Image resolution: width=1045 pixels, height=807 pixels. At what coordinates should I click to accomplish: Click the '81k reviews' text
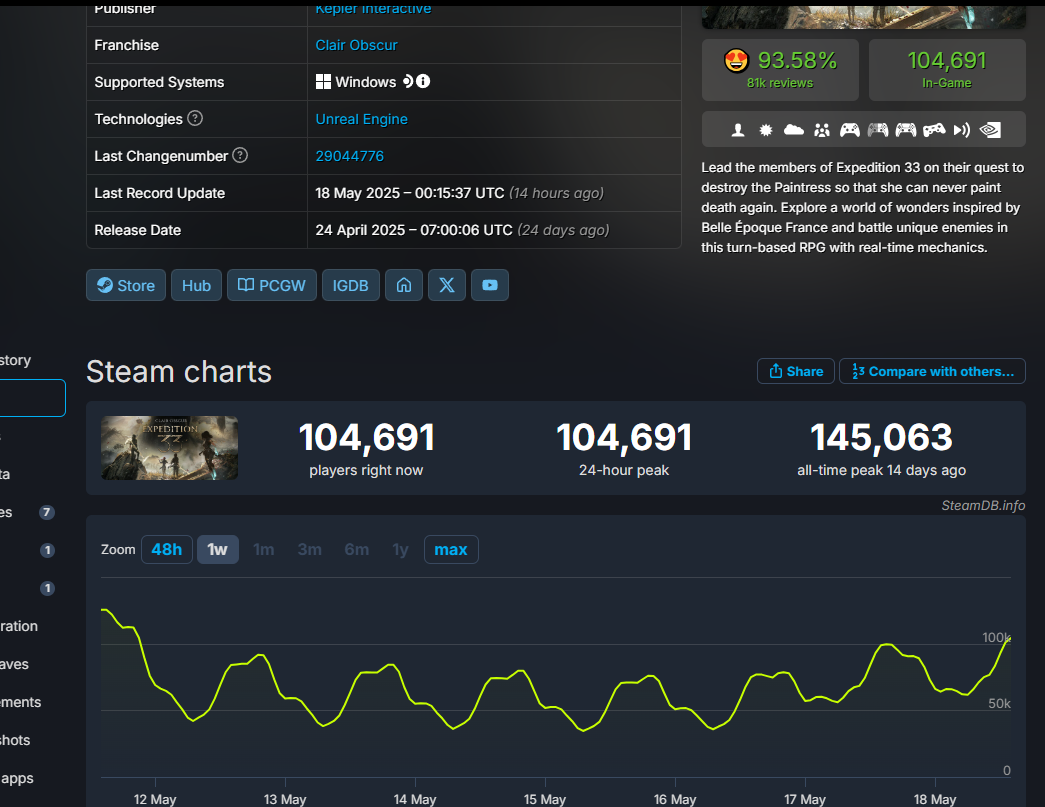(x=780, y=83)
